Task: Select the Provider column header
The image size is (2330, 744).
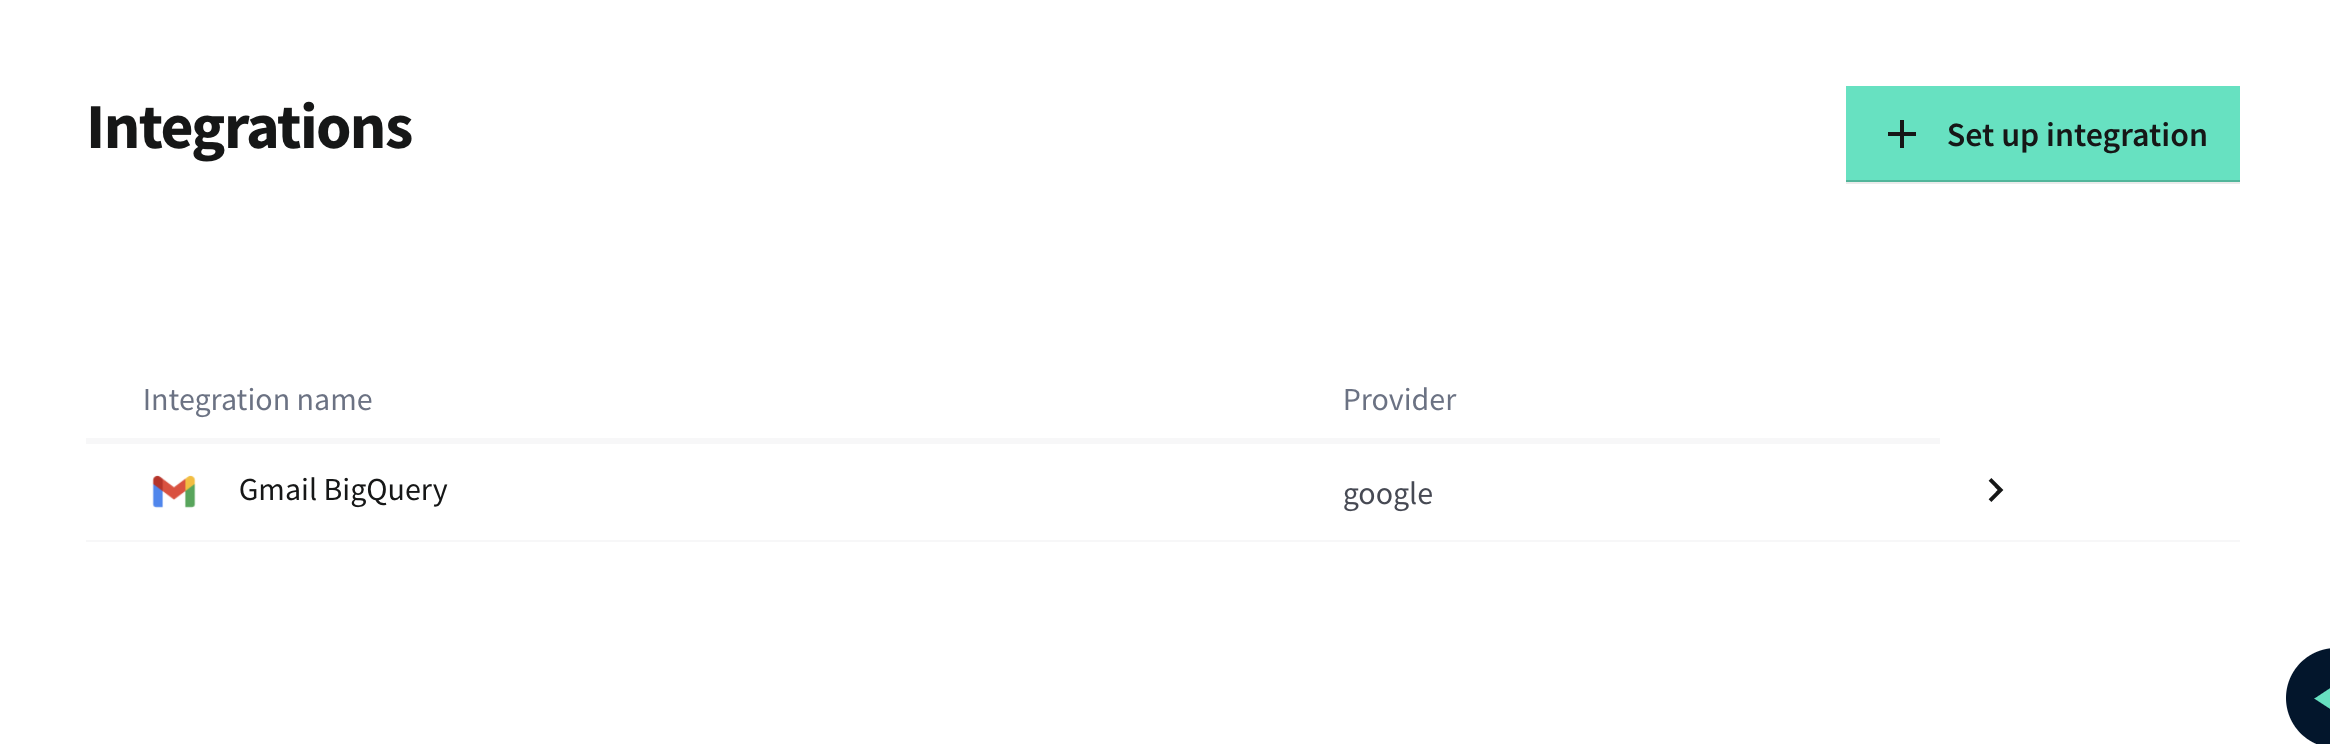Action: point(1399,400)
